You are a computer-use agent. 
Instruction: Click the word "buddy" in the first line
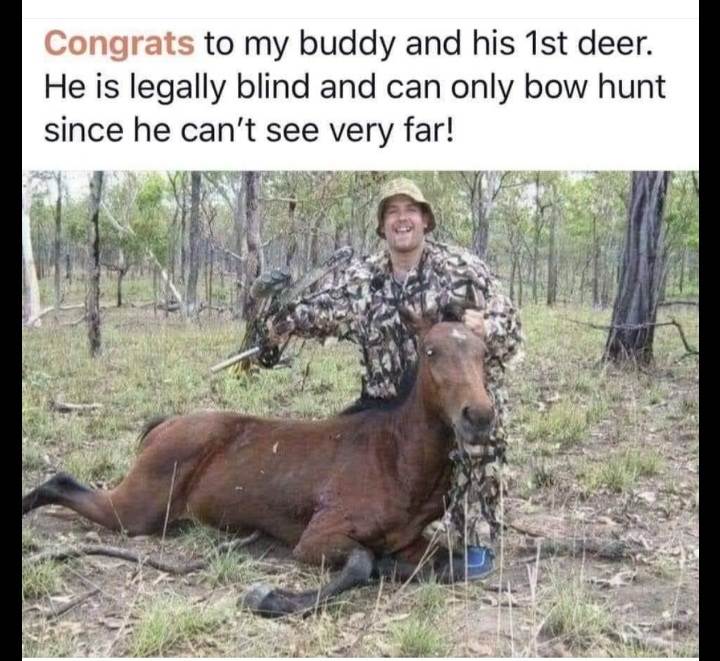(347, 45)
